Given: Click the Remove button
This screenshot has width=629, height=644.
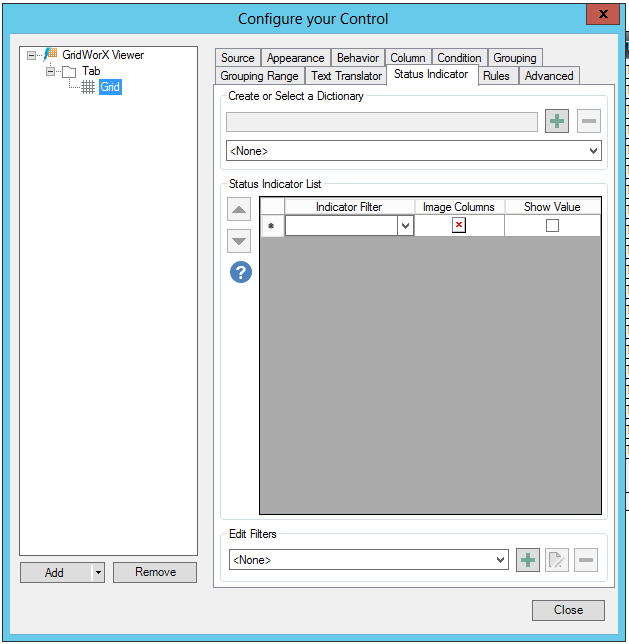Looking at the screenshot, I should point(155,572).
